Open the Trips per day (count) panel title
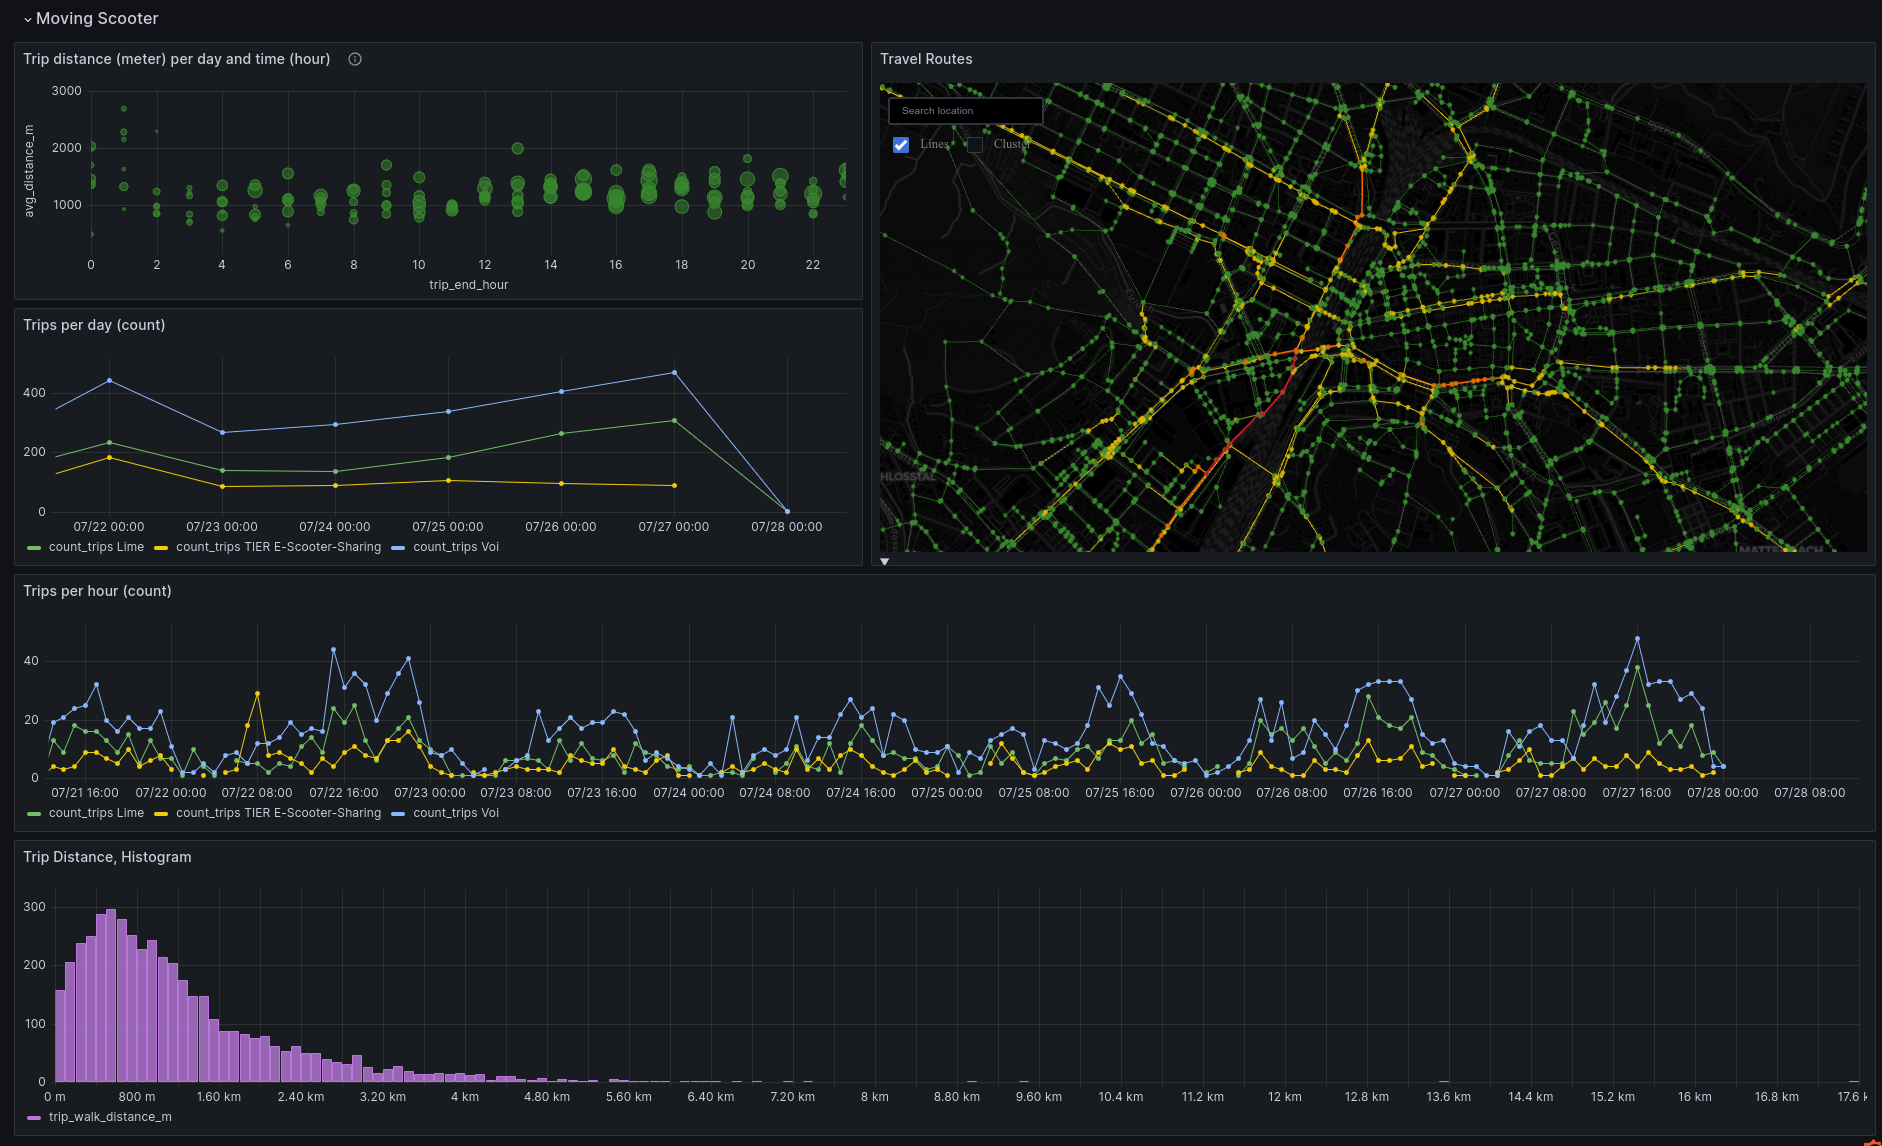The height and width of the screenshot is (1146, 1882). pyautogui.click(x=94, y=325)
